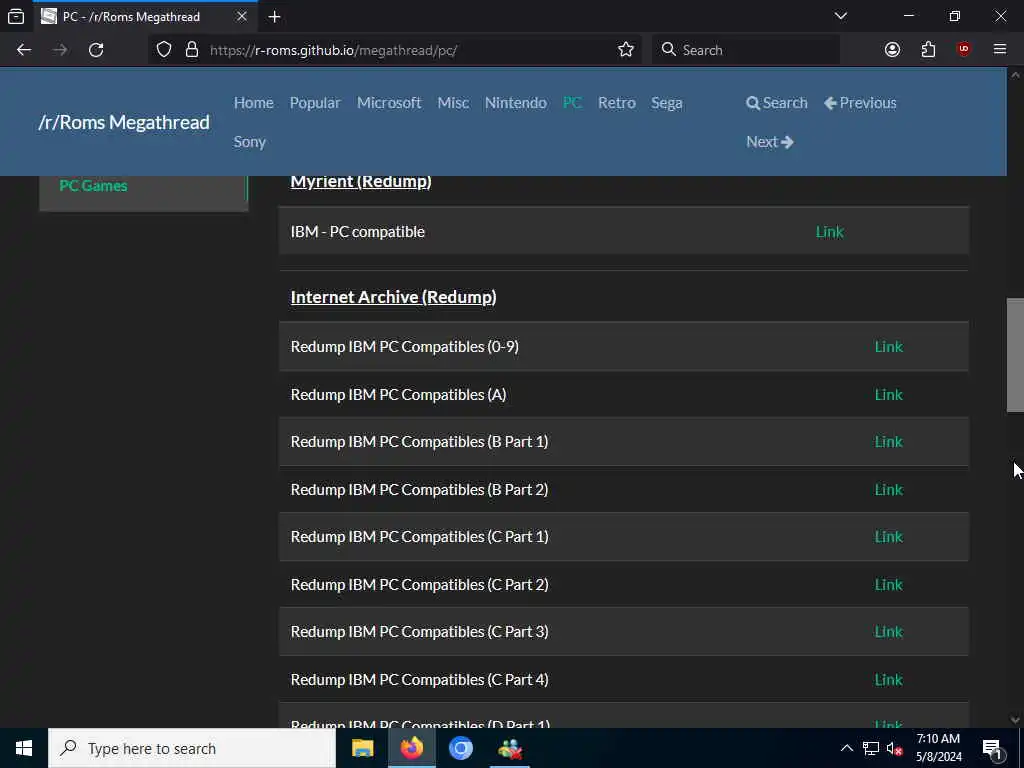Click the Internet Archive (Redump) heading
The height and width of the screenshot is (768, 1024).
click(x=393, y=297)
